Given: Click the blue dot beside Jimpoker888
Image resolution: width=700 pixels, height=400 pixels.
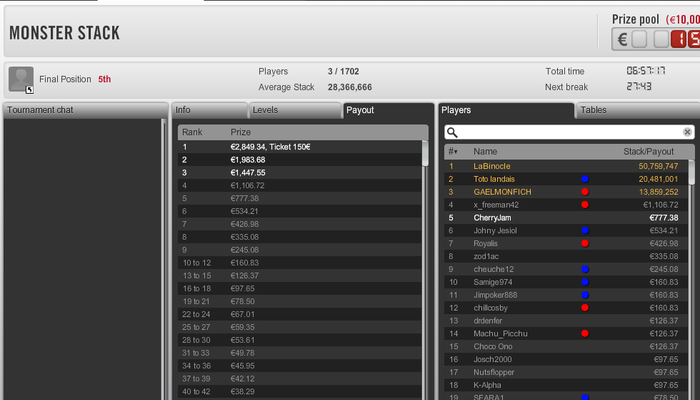Looking at the screenshot, I should pyautogui.click(x=585, y=295).
